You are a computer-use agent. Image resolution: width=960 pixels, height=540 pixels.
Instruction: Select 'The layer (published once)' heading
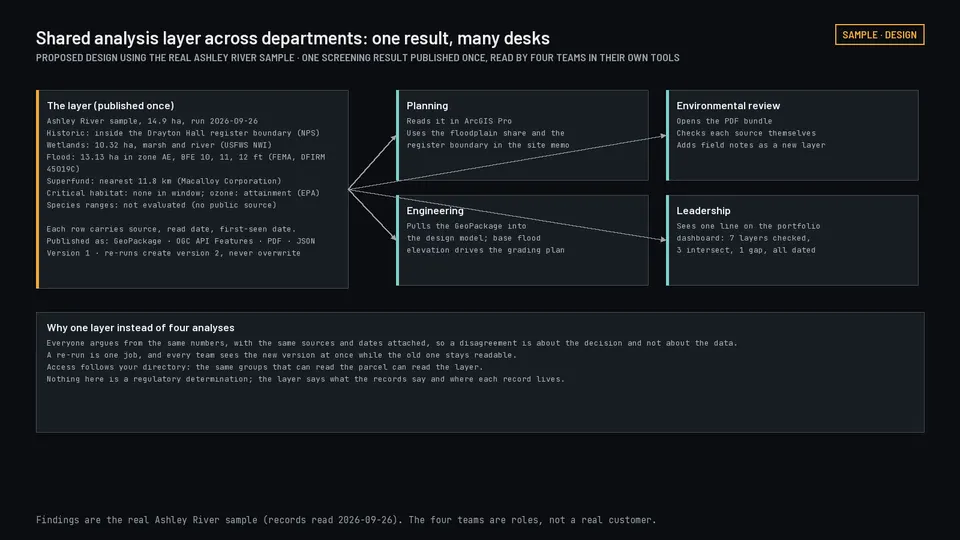[x=110, y=105]
